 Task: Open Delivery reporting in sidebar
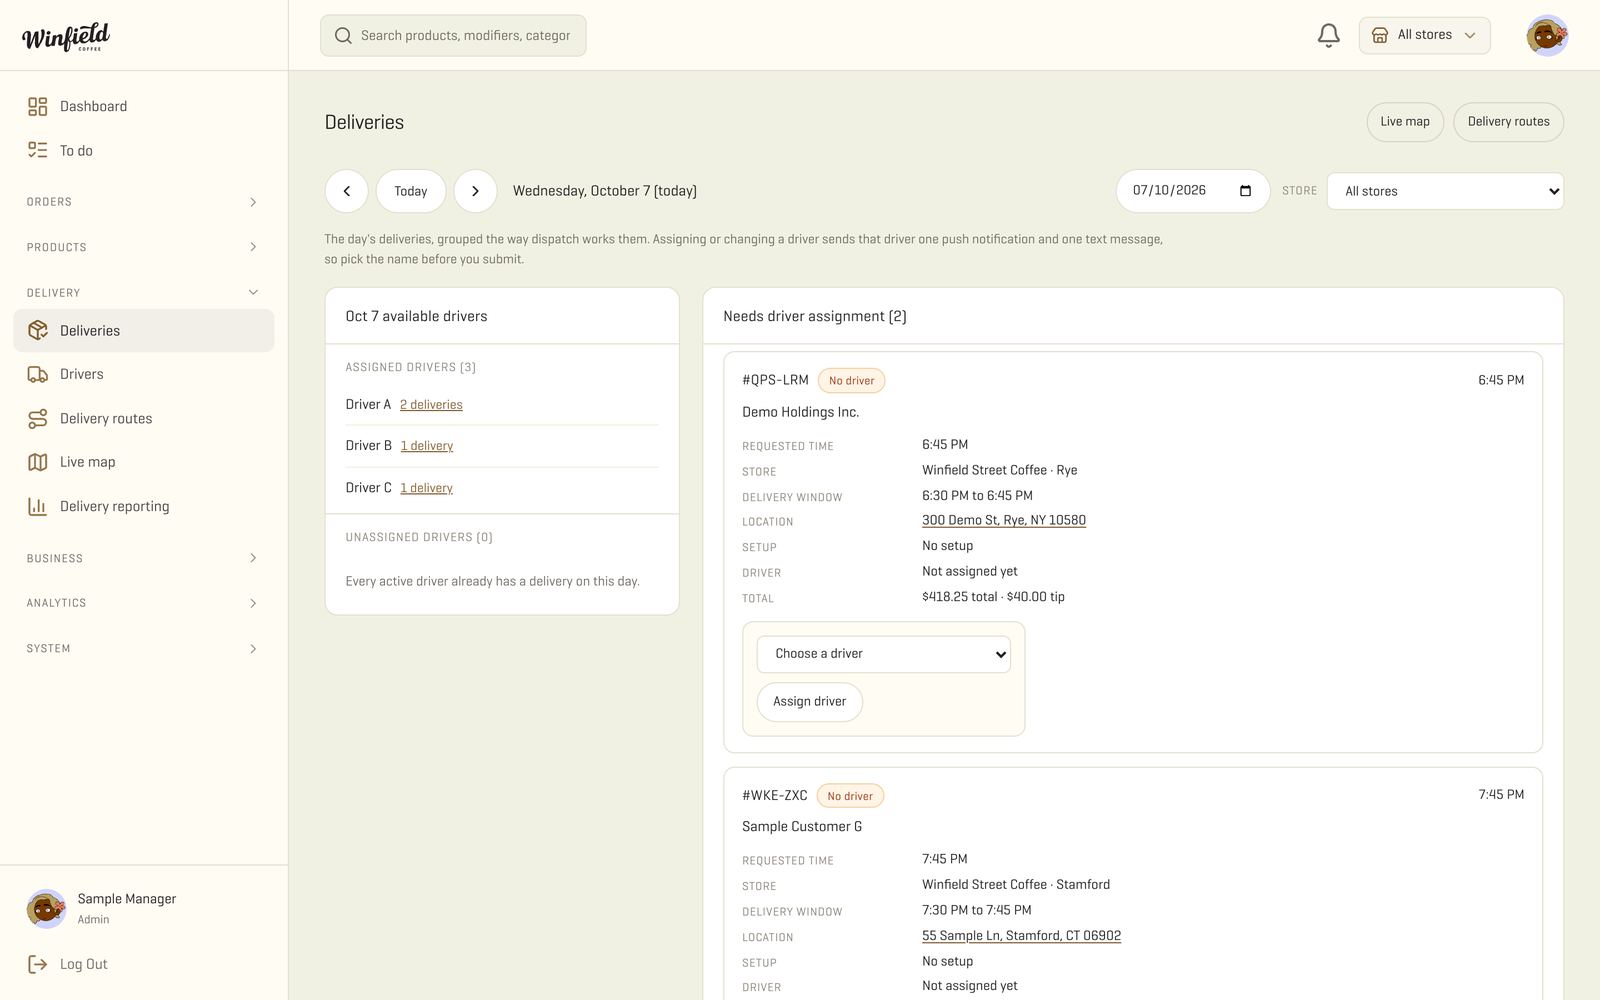pyautogui.click(x=144, y=506)
